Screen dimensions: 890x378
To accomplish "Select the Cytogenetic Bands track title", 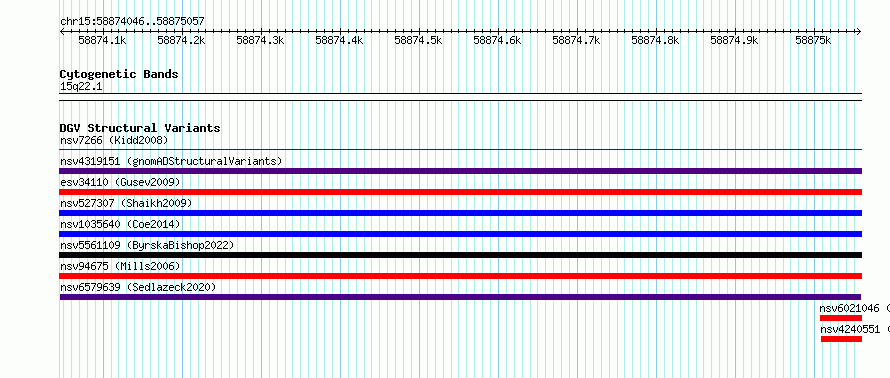I will coord(119,74).
